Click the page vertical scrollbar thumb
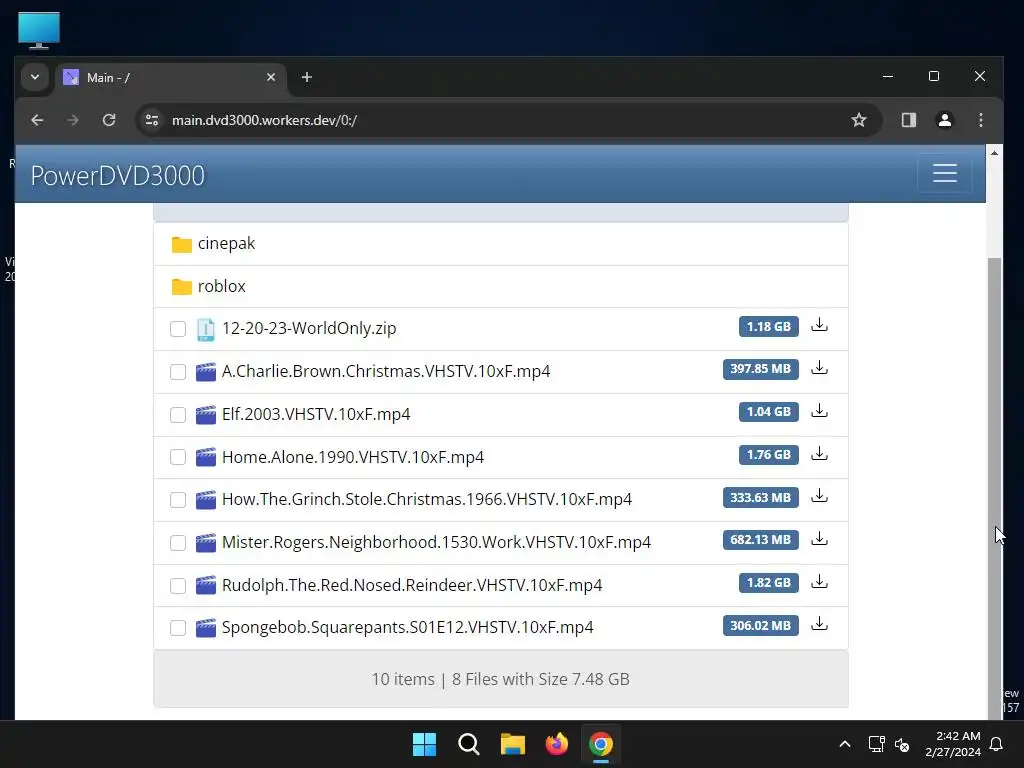Viewport: 1024px width, 768px height. pos(994,487)
